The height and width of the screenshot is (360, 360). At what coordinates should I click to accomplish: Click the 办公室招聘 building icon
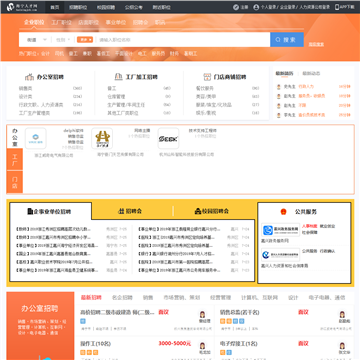click(30, 77)
